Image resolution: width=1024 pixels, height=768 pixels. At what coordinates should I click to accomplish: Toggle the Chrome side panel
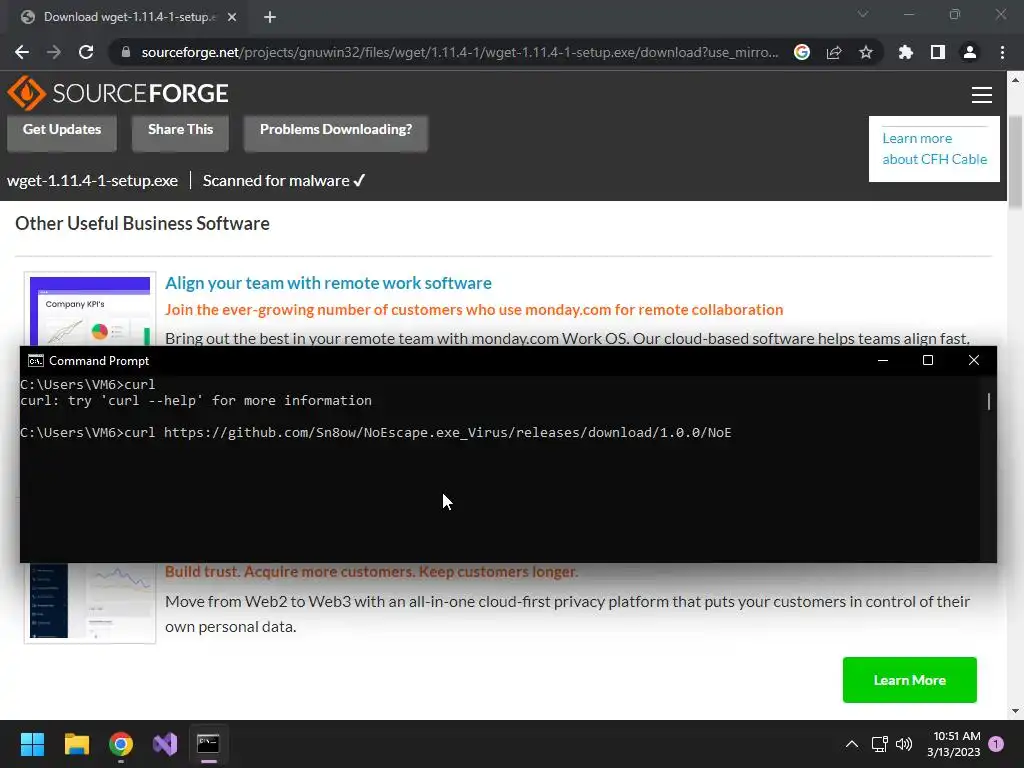(x=938, y=52)
